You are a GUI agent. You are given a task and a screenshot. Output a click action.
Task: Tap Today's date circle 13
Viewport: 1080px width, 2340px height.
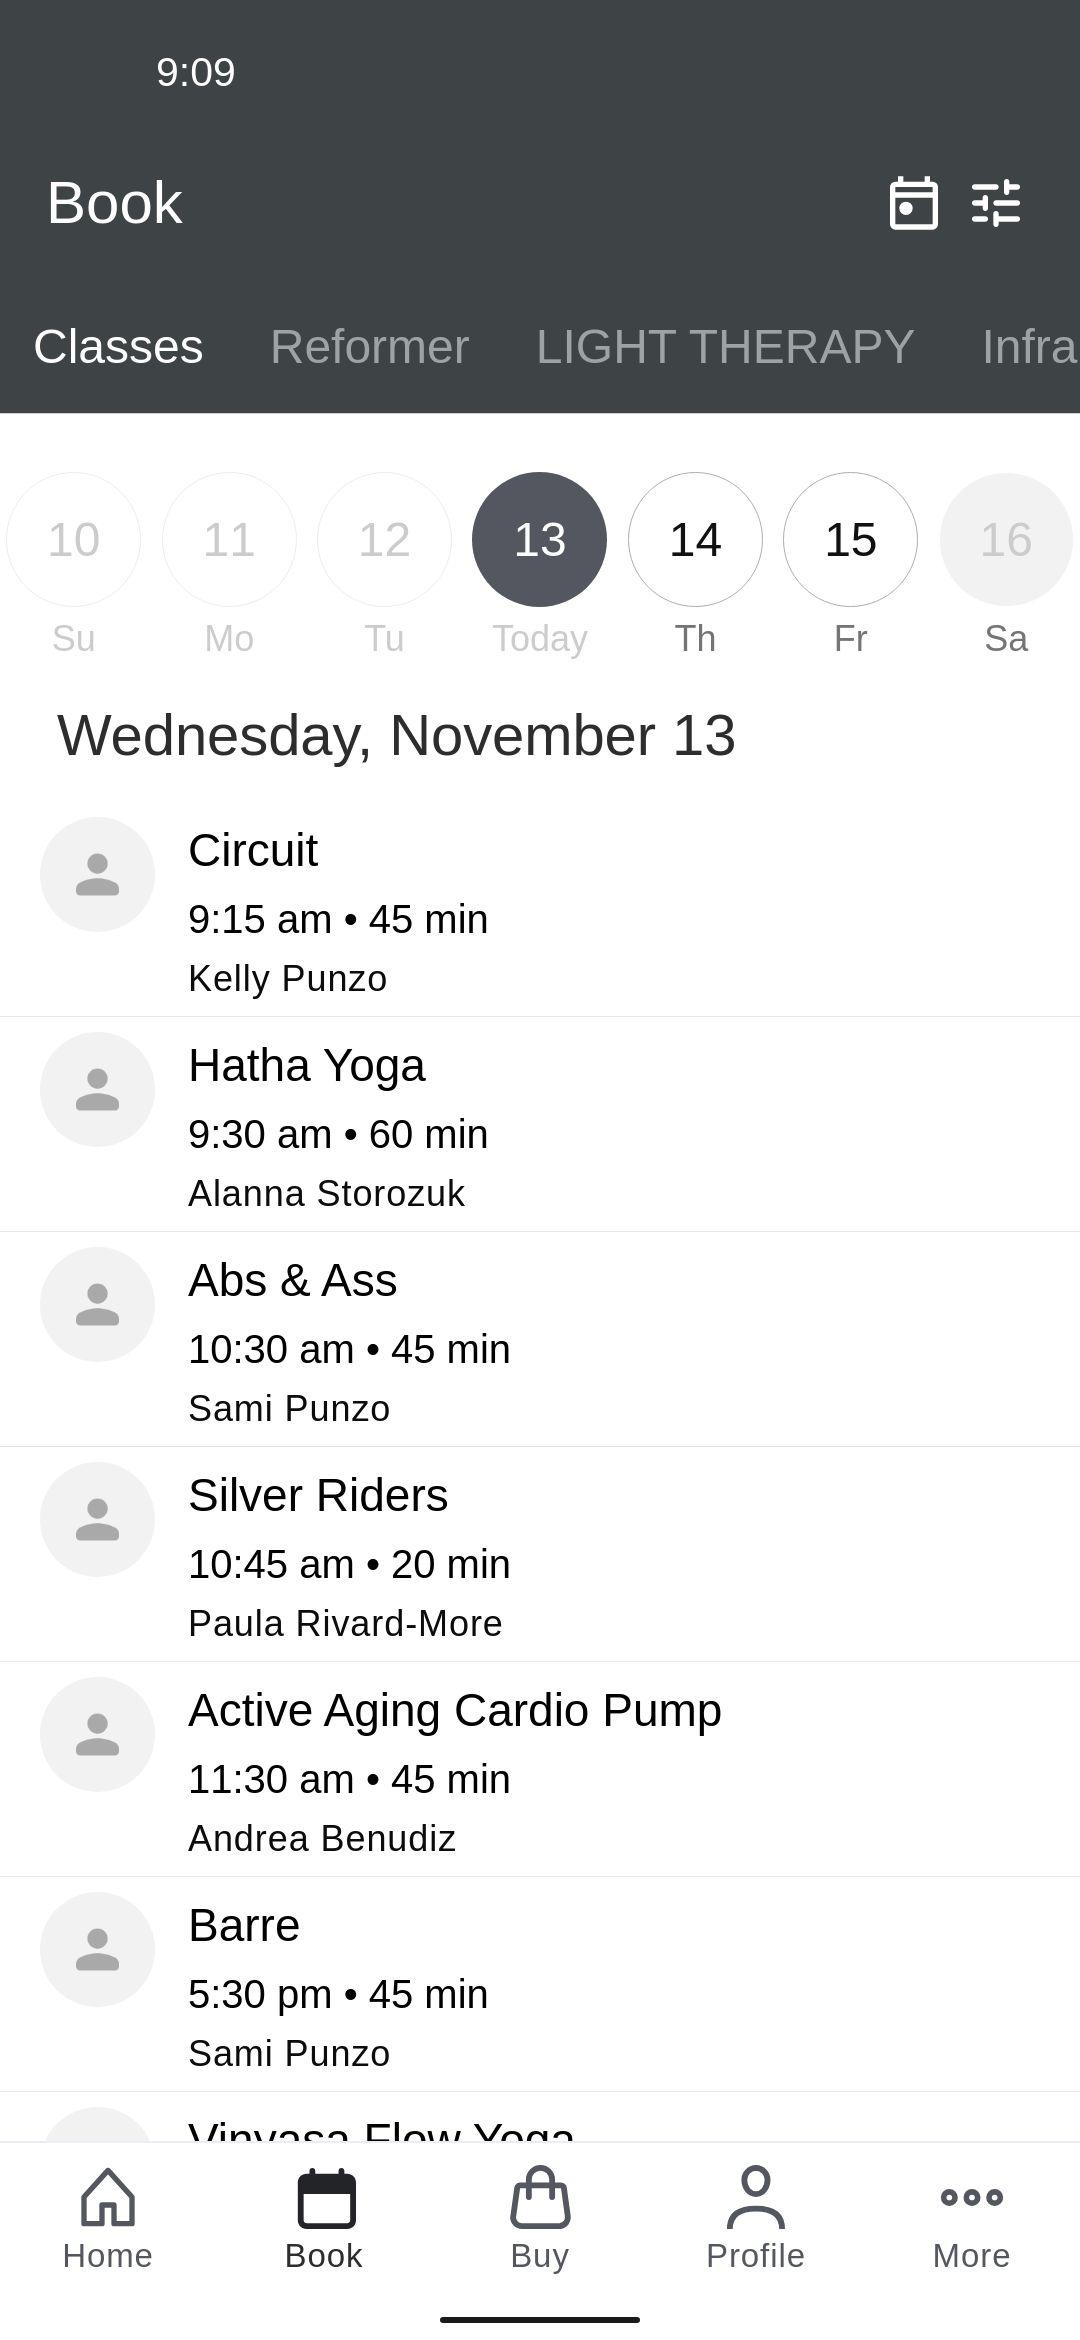(539, 539)
